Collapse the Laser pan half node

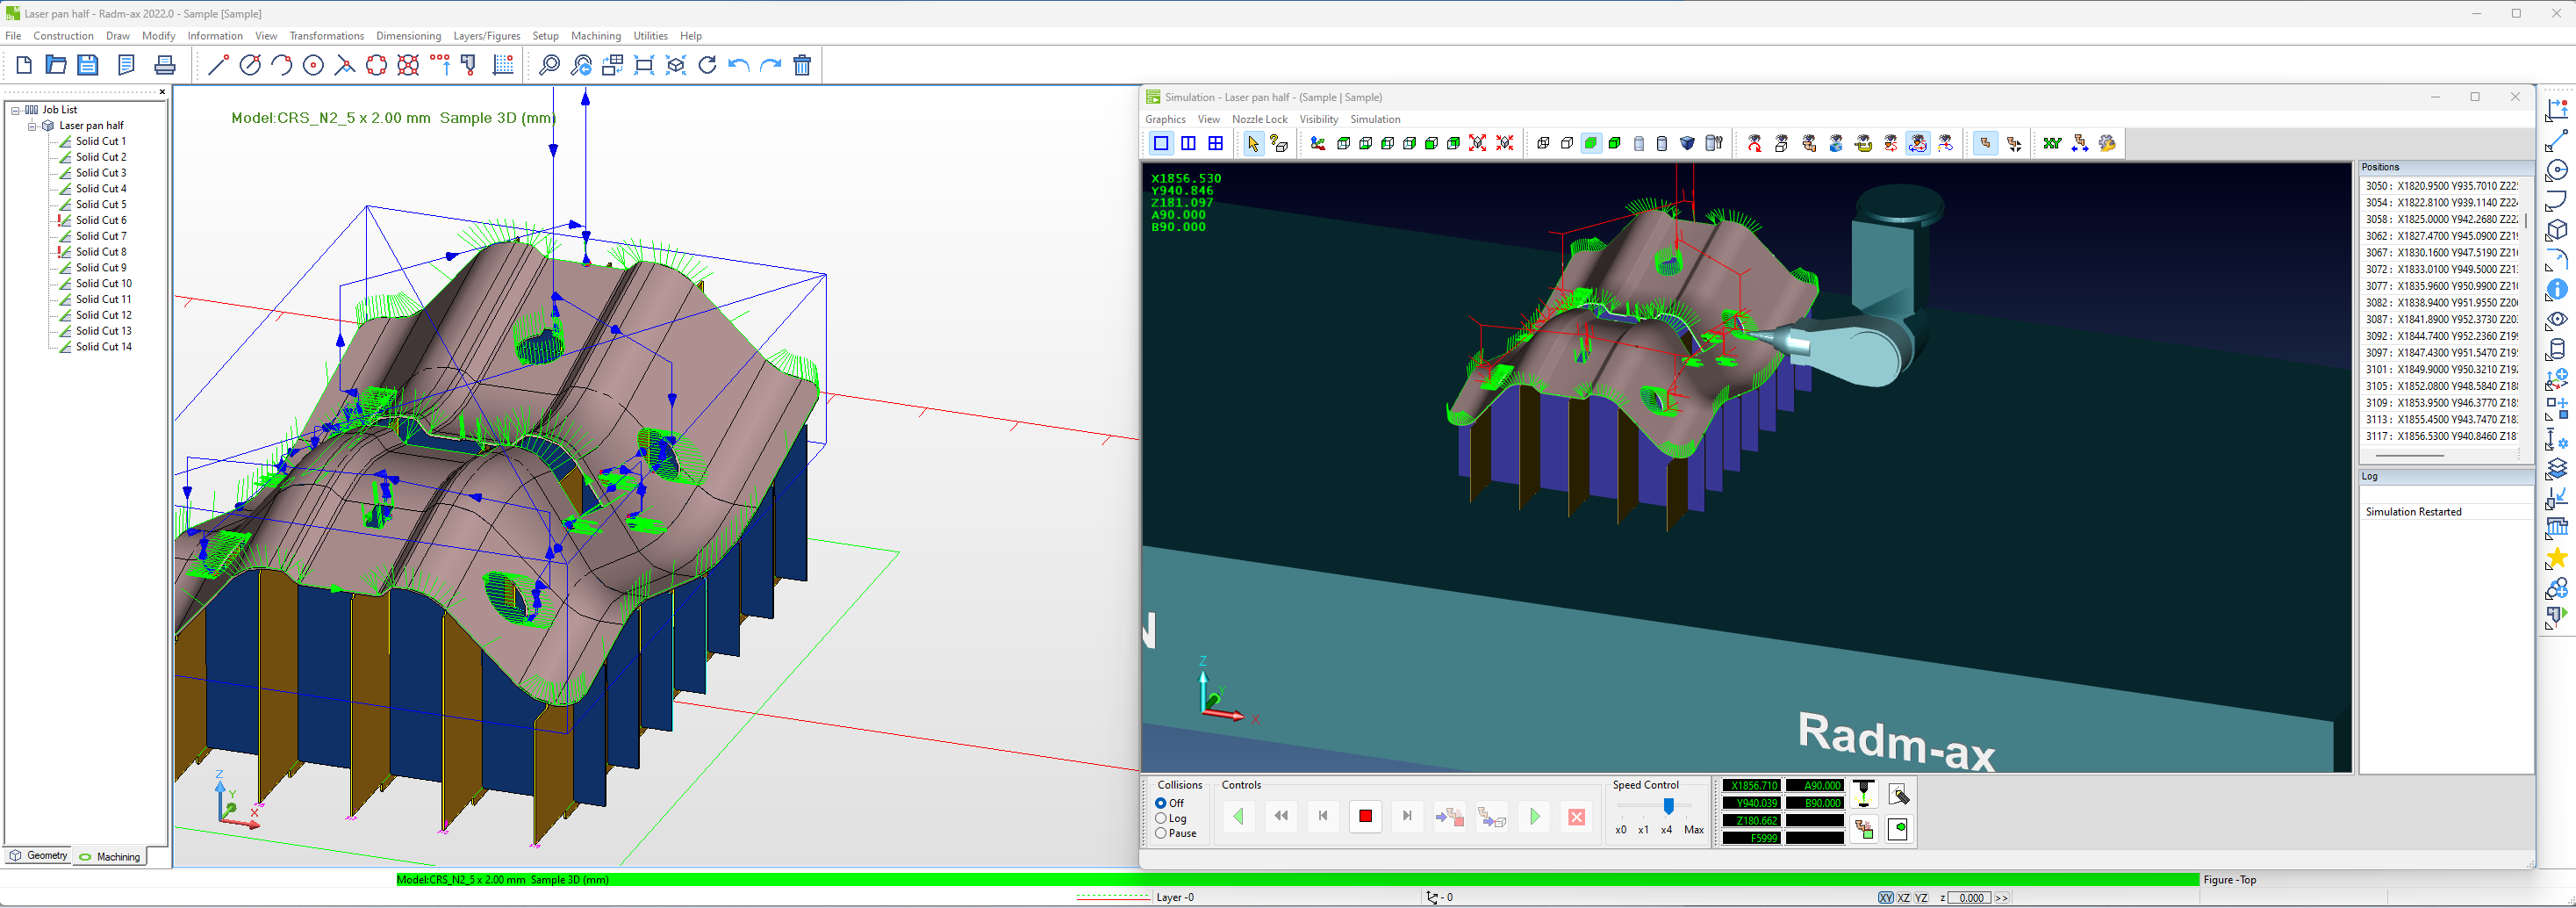[x=32, y=126]
